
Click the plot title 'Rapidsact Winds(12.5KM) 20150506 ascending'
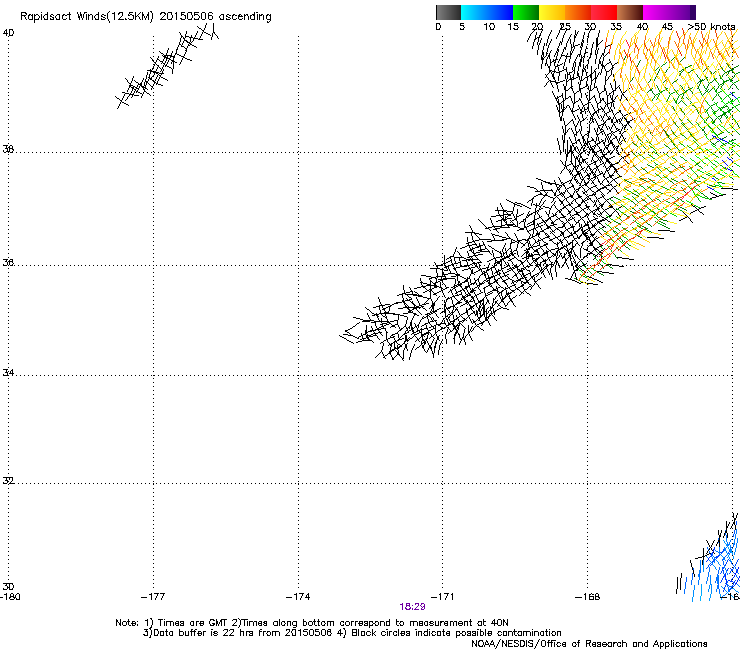tap(146, 17)
